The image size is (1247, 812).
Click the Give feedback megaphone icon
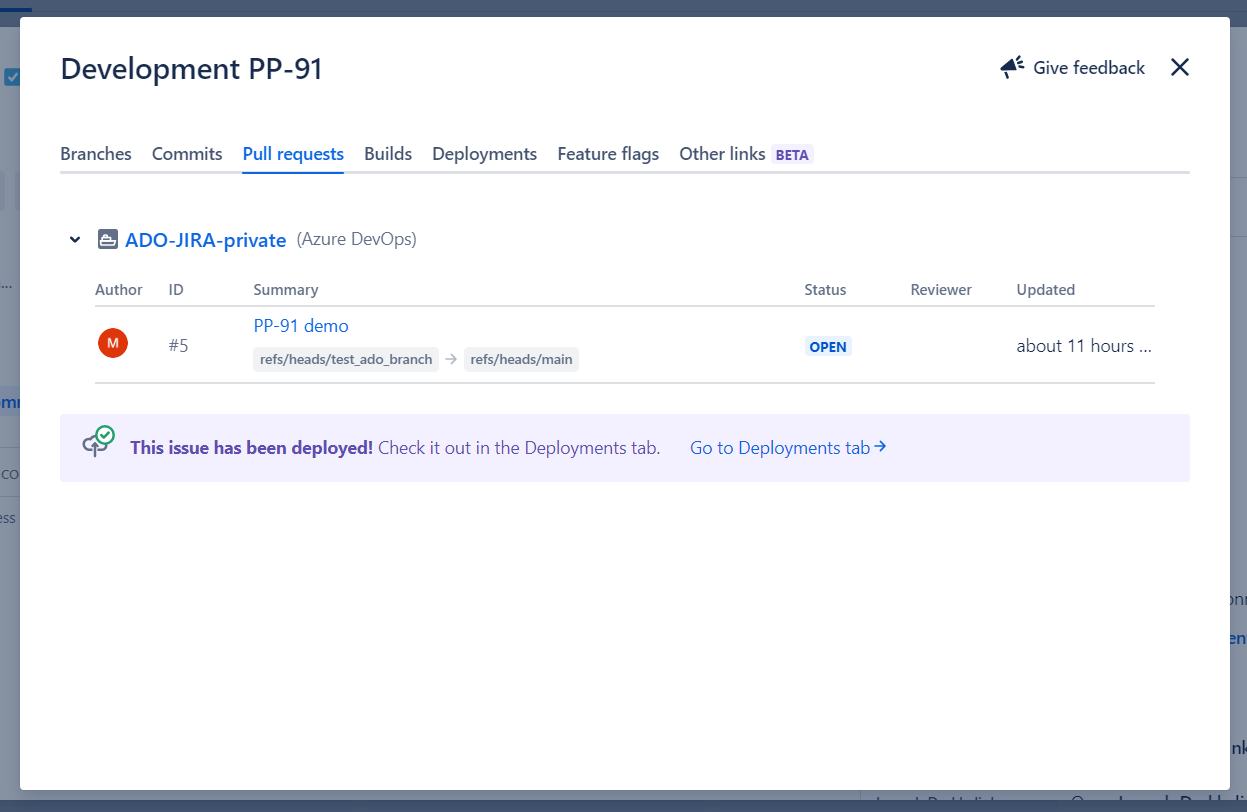click(1011, 66)
